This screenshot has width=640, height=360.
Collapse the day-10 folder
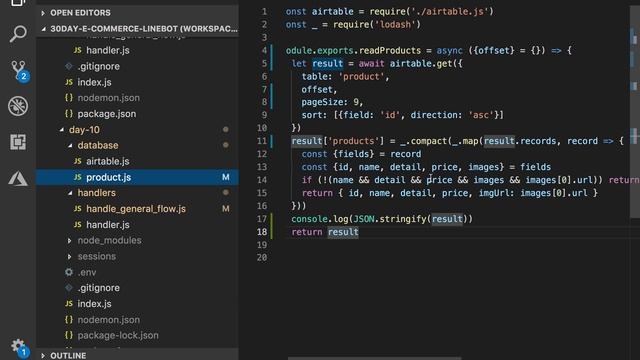click(x=62, y=130)
